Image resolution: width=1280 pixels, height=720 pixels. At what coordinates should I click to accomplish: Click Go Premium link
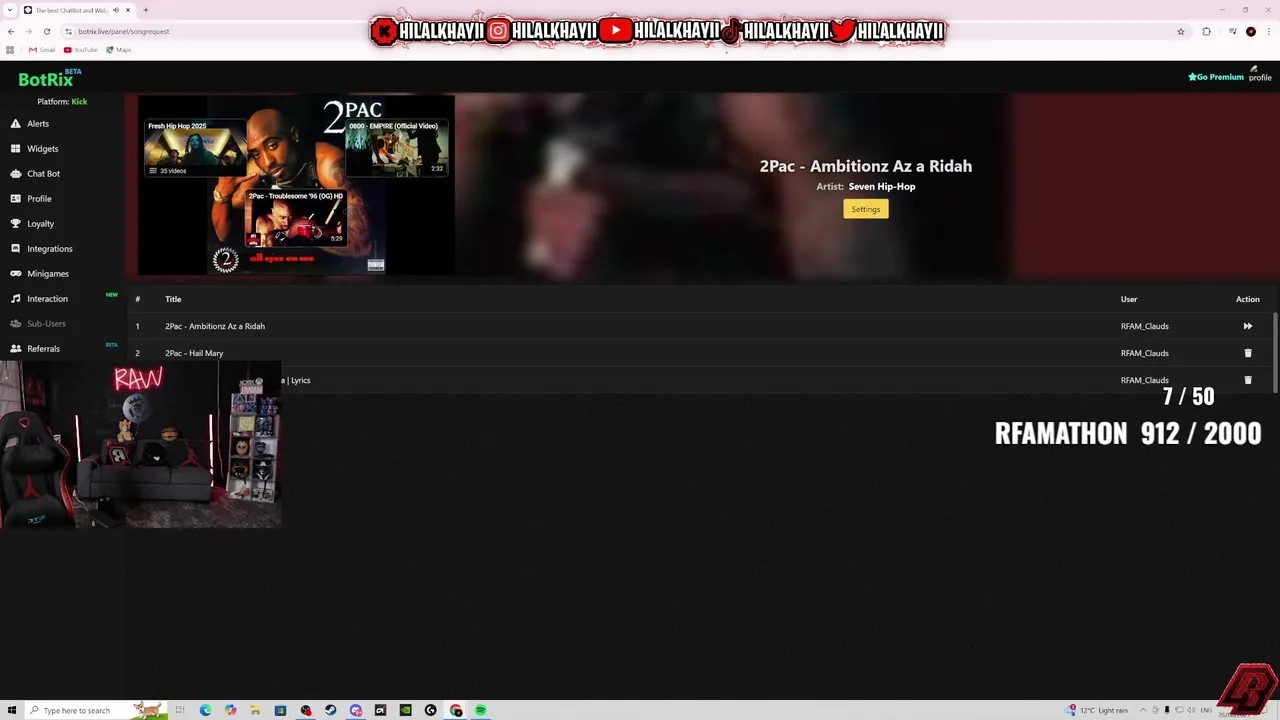(1216, 77)
